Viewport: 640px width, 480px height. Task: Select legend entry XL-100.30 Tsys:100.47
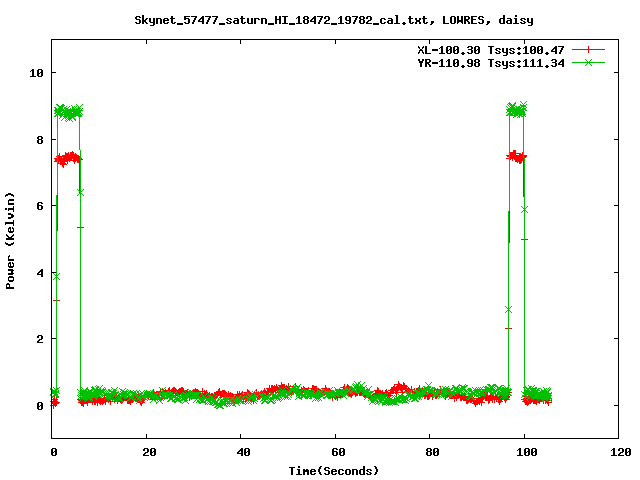(x=491, y=50)
